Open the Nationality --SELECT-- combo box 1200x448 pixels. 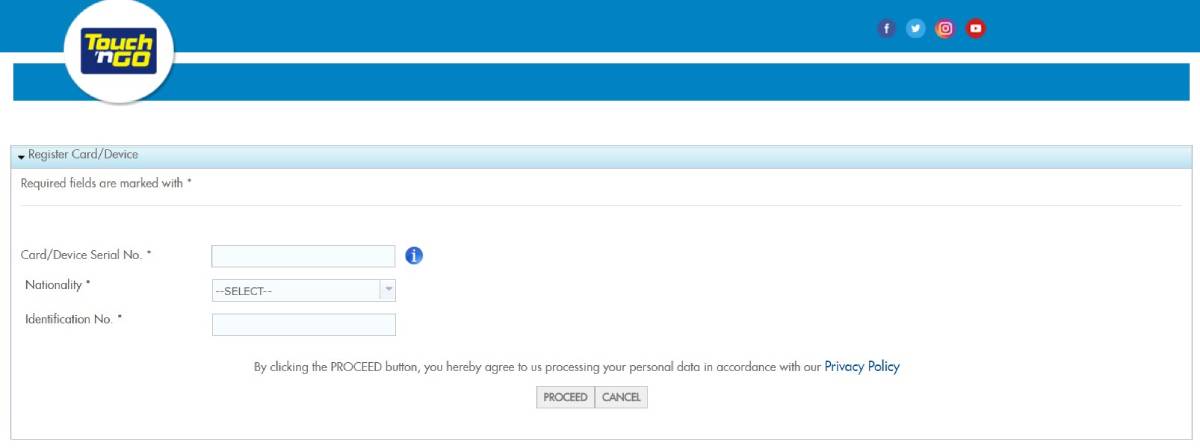point(295,291)
